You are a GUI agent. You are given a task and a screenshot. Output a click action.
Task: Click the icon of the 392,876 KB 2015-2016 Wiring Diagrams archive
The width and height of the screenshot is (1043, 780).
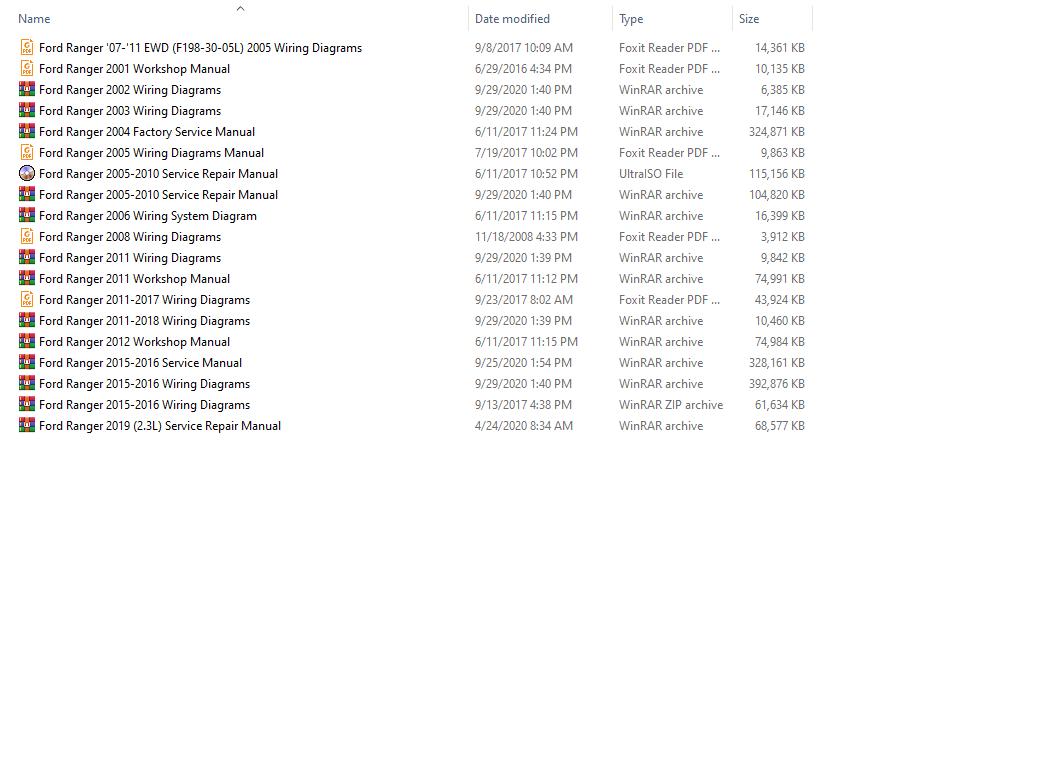click(x=27, y=384)
